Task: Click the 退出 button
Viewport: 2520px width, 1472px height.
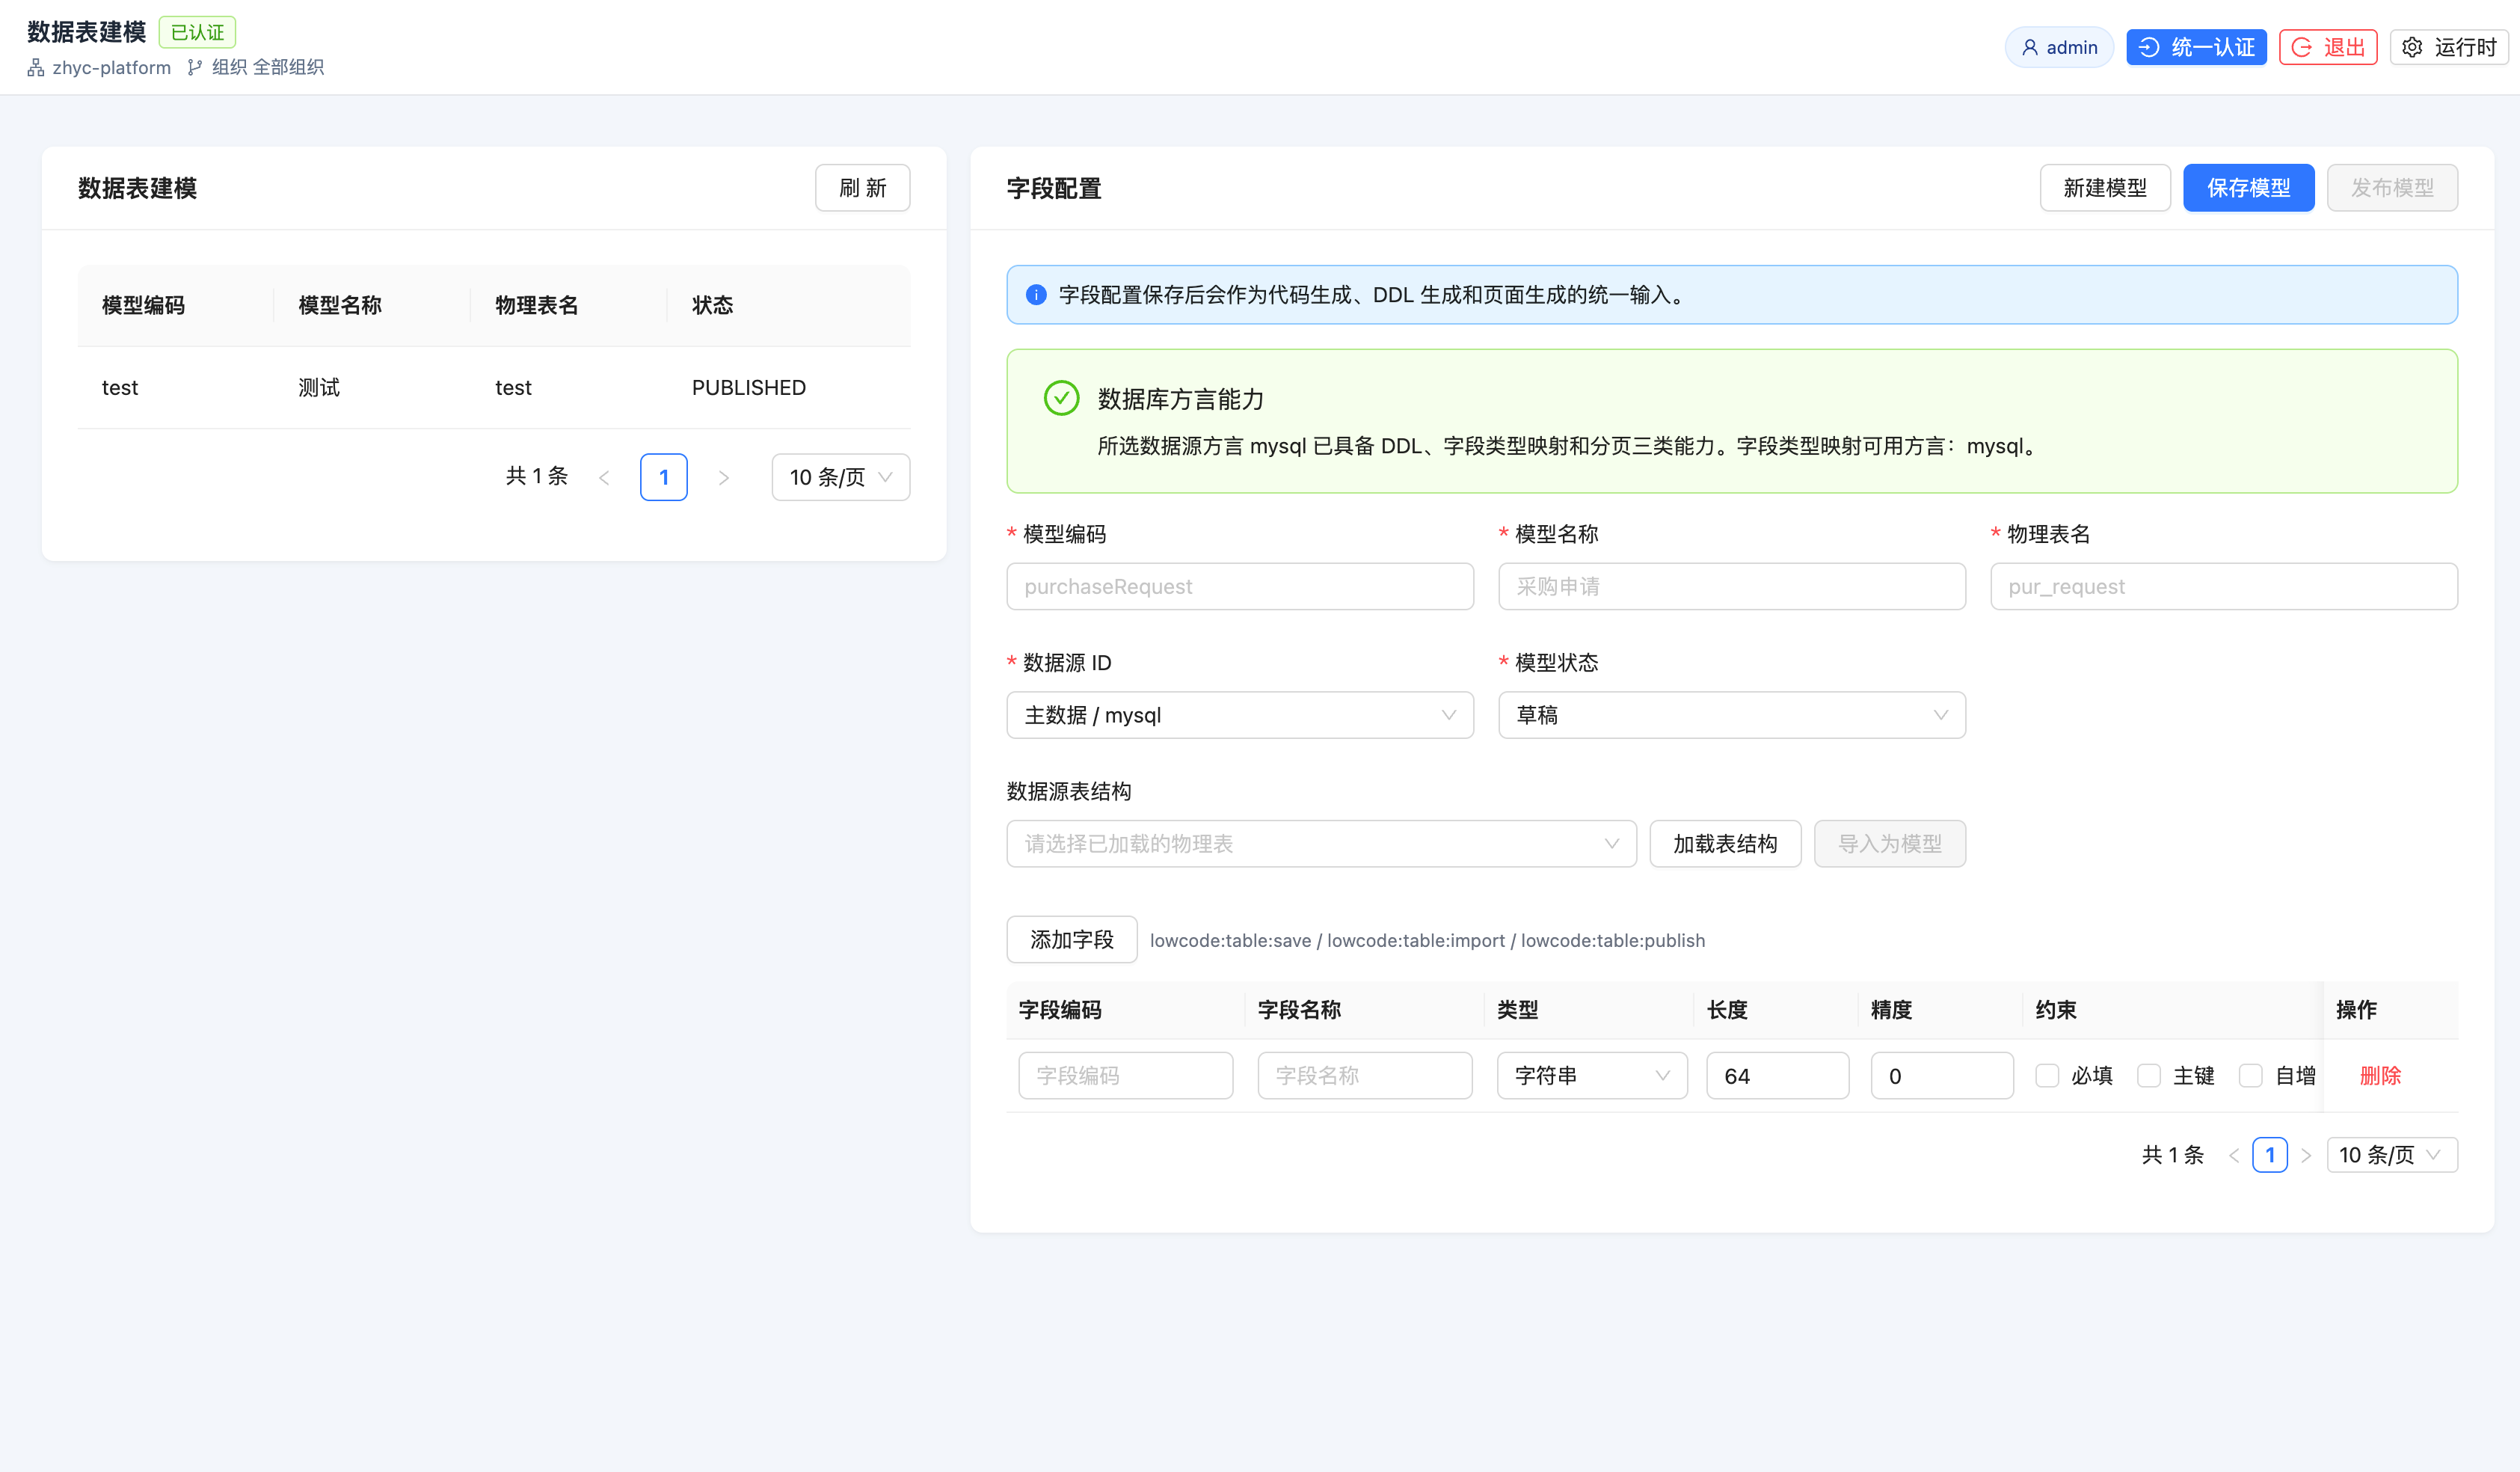Action: (x=2328, y=47)
